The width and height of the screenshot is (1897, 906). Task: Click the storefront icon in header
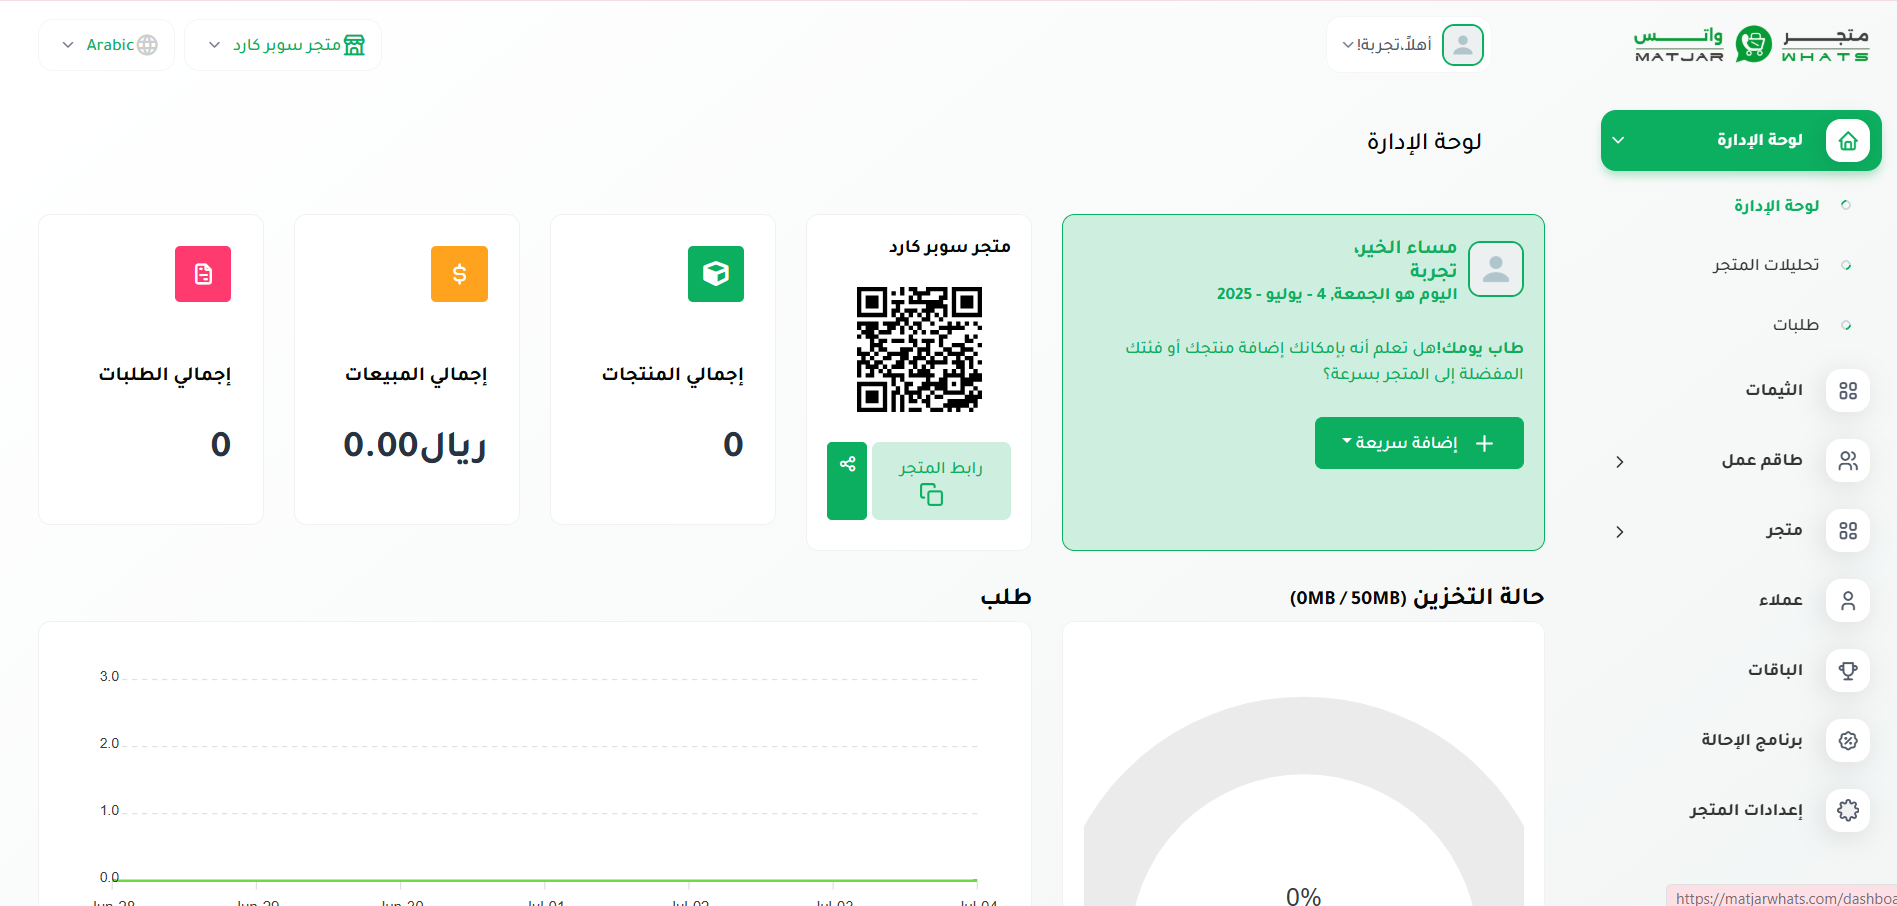[354, 45]
